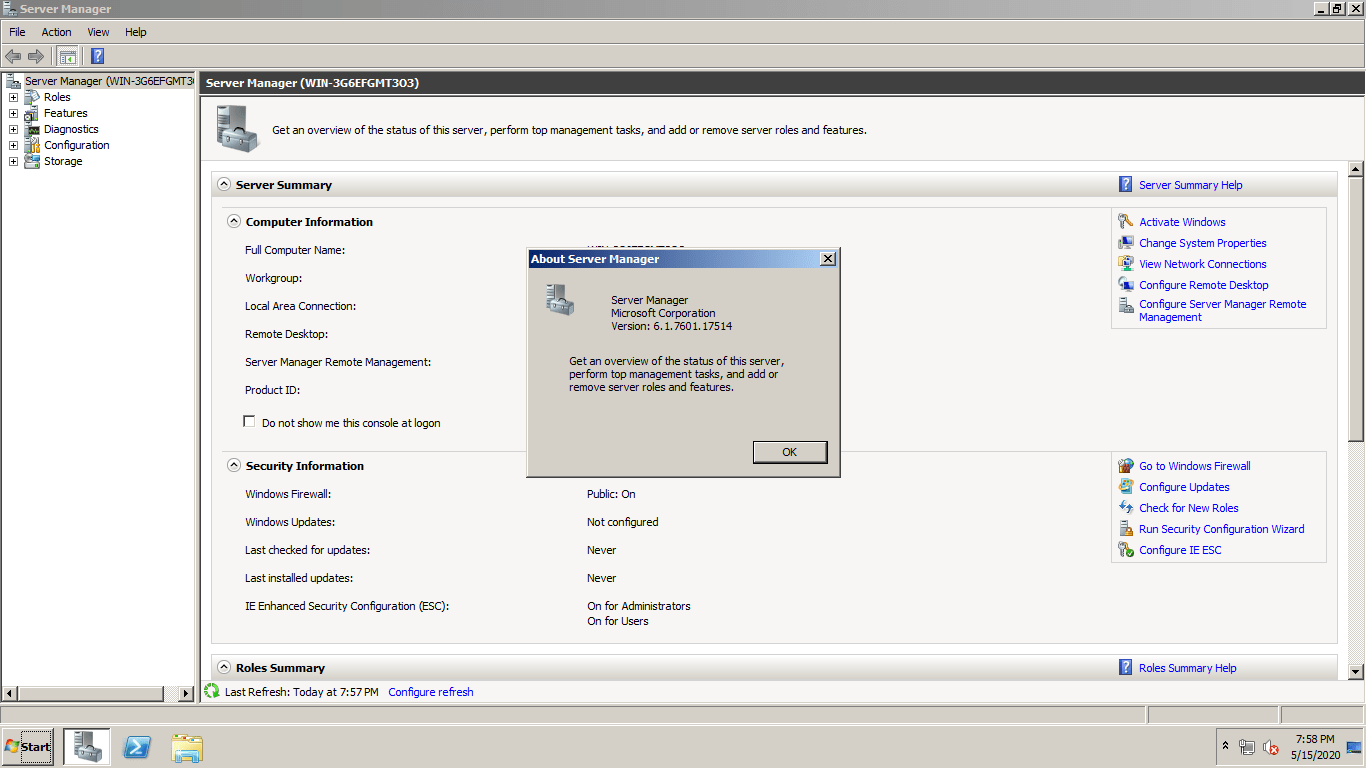Click 'Not configured' Windows Updates value
The image size is (1366, 768).
coord(622,522)
